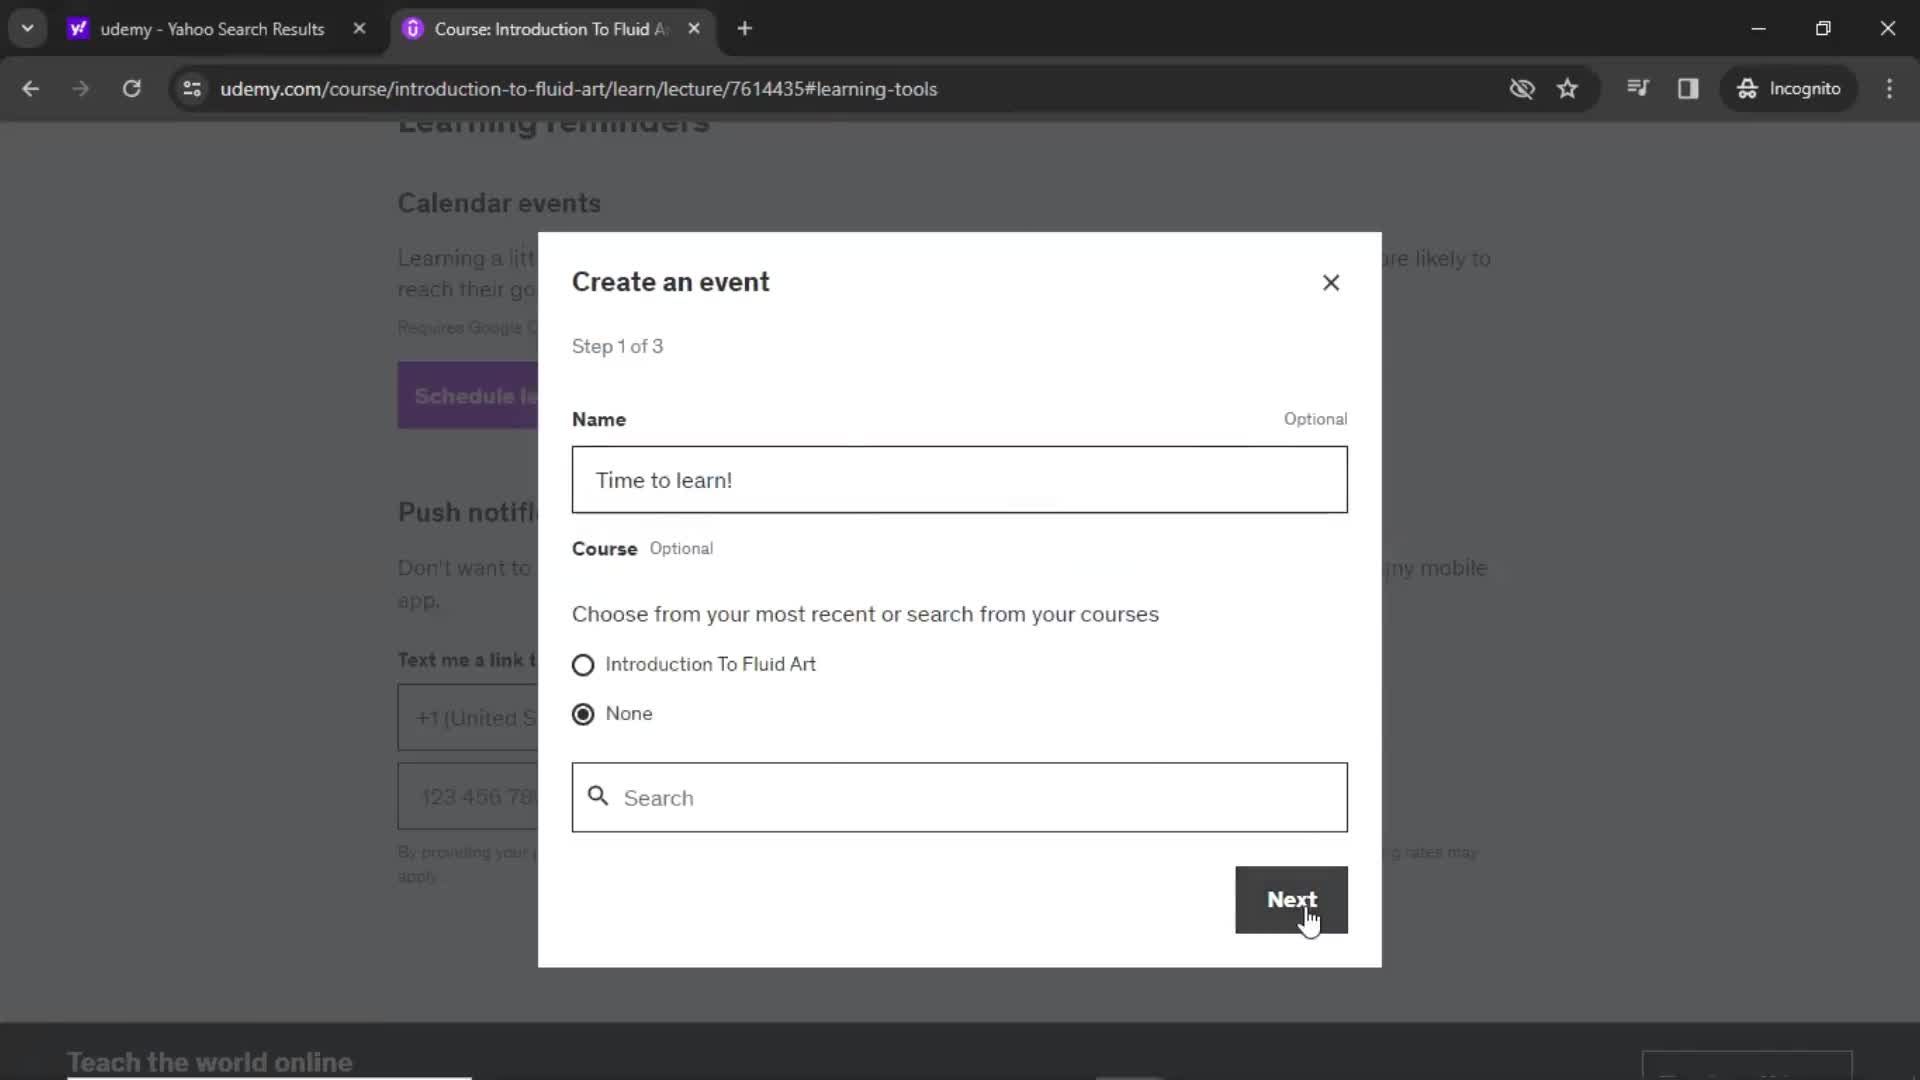
Task: Click the bookmark star icon in address bar
Action: coord(1569,88)
